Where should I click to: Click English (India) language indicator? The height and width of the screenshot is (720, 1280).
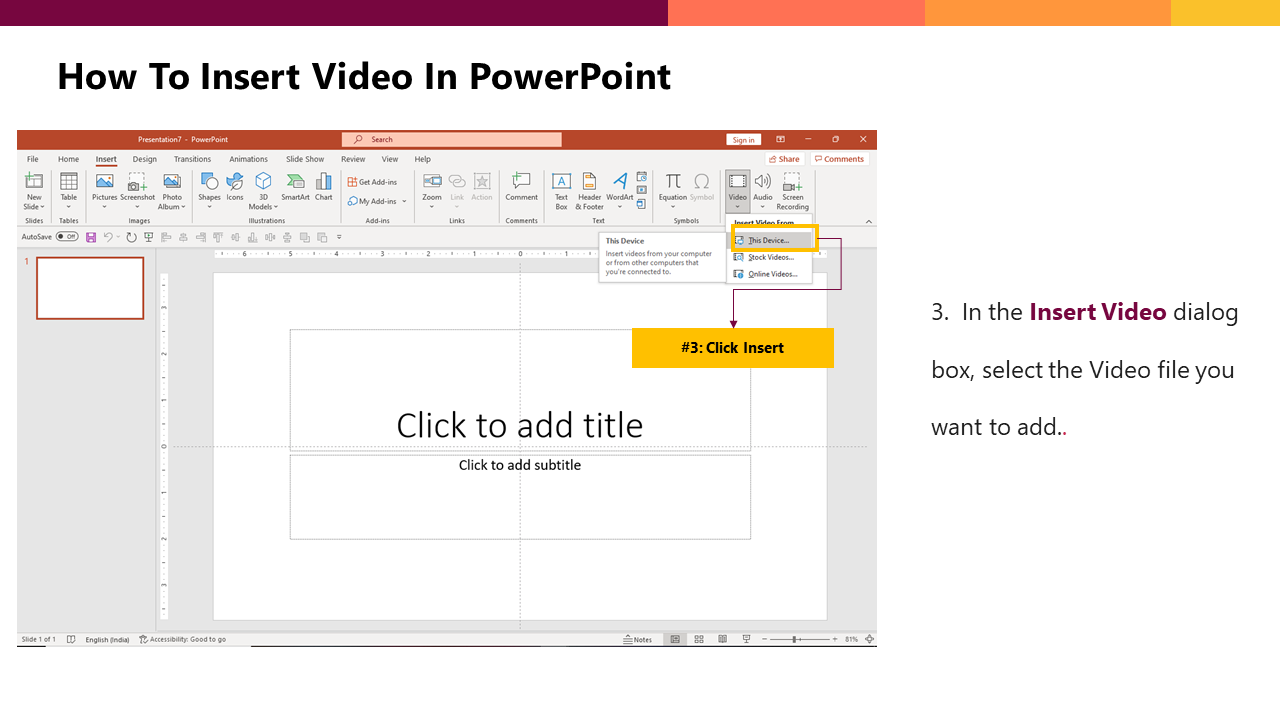click(x=107, y=639)
